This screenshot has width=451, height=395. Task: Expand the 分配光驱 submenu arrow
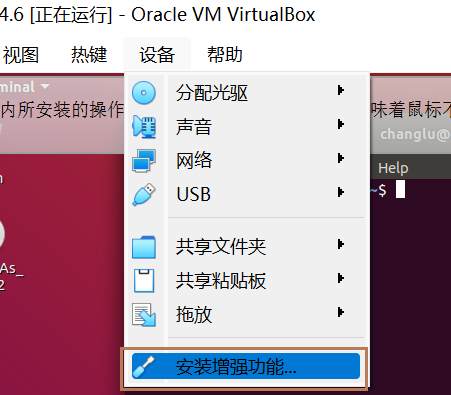click(x=340, y=90)
